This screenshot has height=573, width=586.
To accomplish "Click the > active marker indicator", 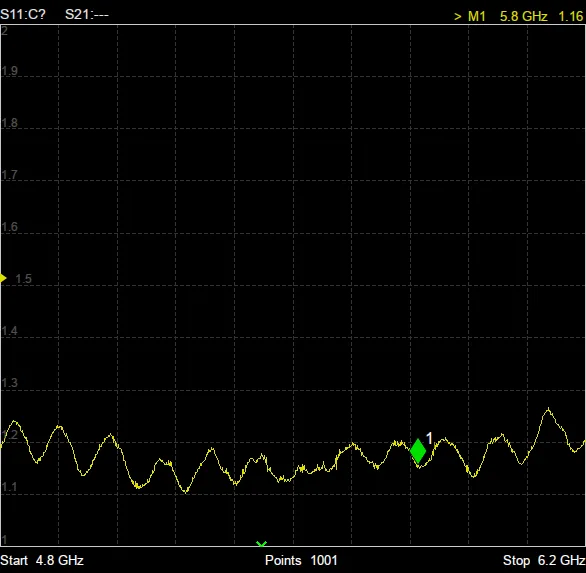I will [x=458, y=17].
